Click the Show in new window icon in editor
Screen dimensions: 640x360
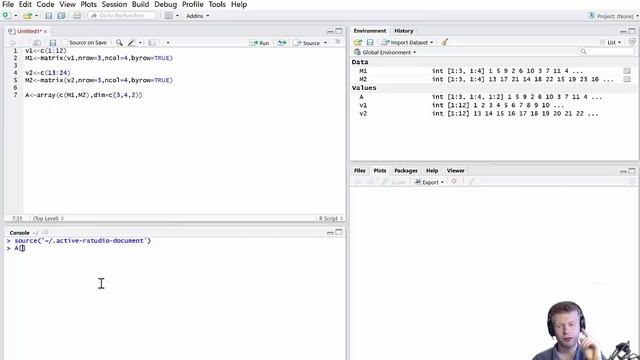pos(37,43)
